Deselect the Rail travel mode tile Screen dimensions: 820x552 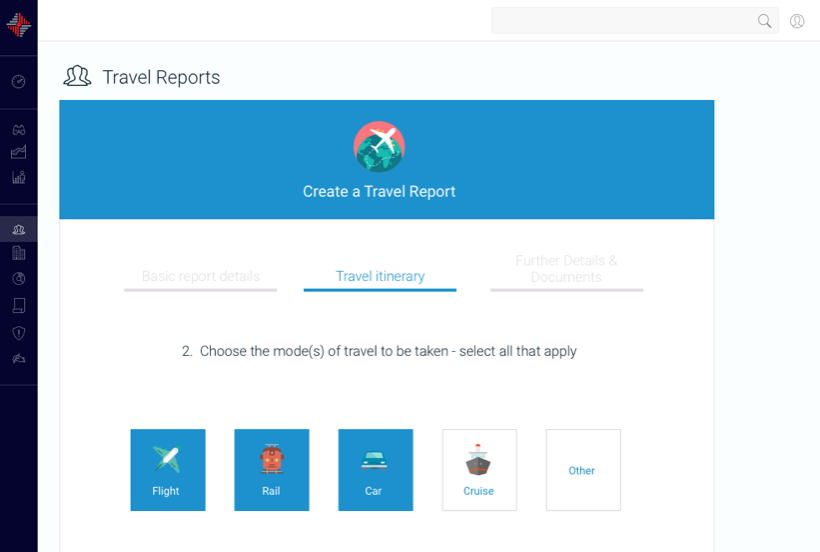(x=271, y=470)
